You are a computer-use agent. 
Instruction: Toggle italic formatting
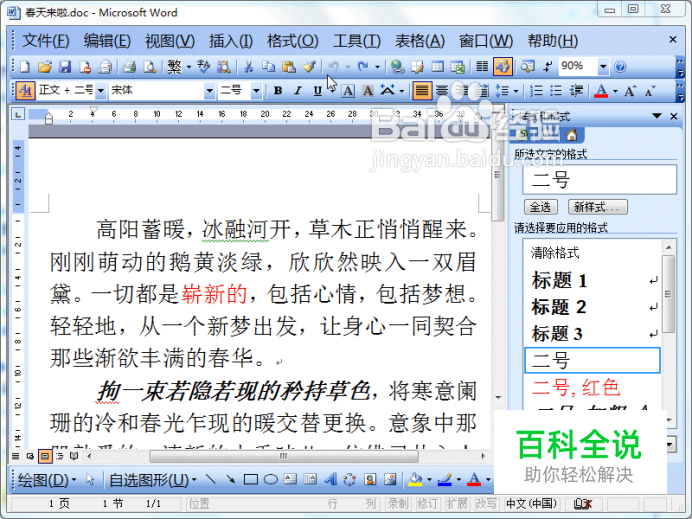pyautogui.click(x=298, y=91)
